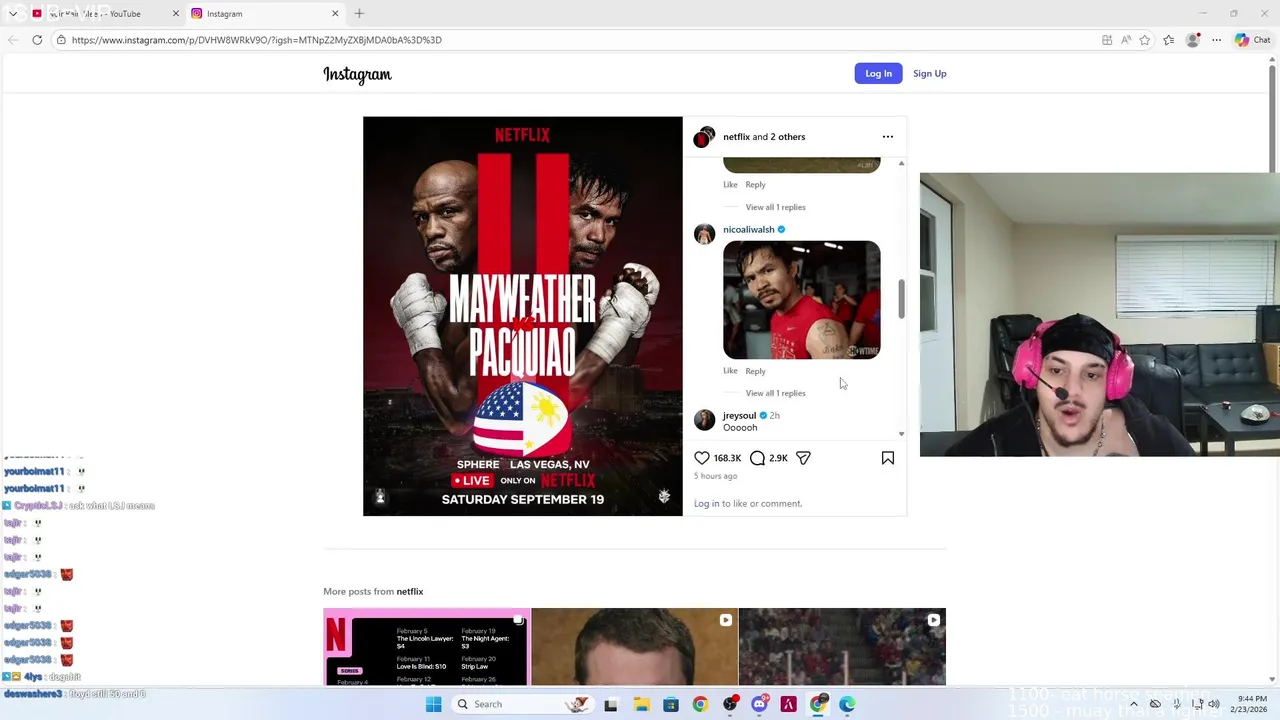Viewport: 1280px width, 720px height.
Task: Click tagged people icon on poster image
Action: point(380,497)
